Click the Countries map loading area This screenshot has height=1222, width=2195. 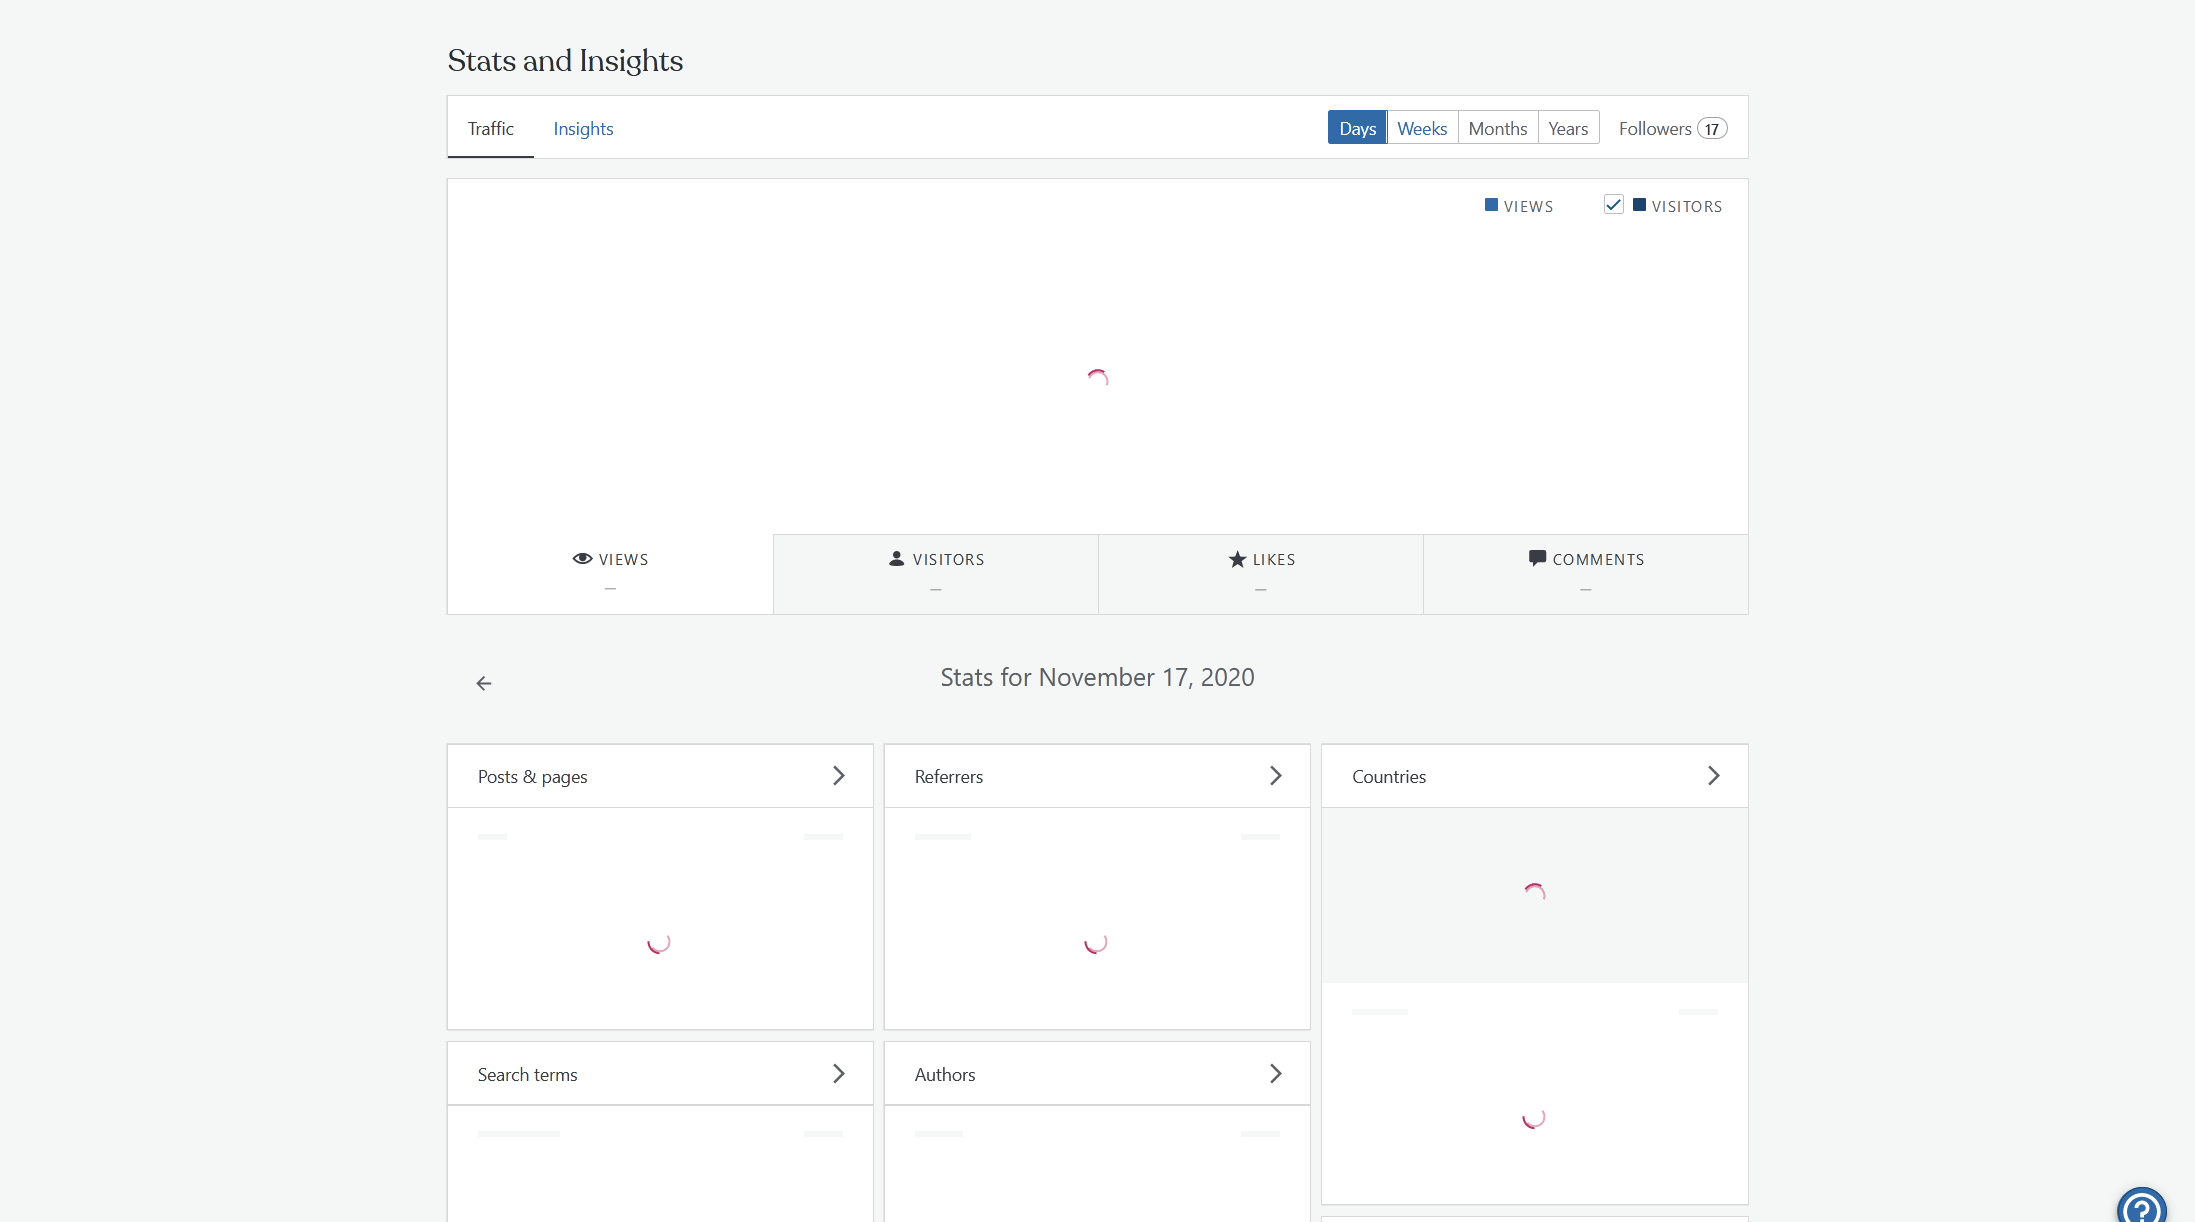(x=1534, y=895)
